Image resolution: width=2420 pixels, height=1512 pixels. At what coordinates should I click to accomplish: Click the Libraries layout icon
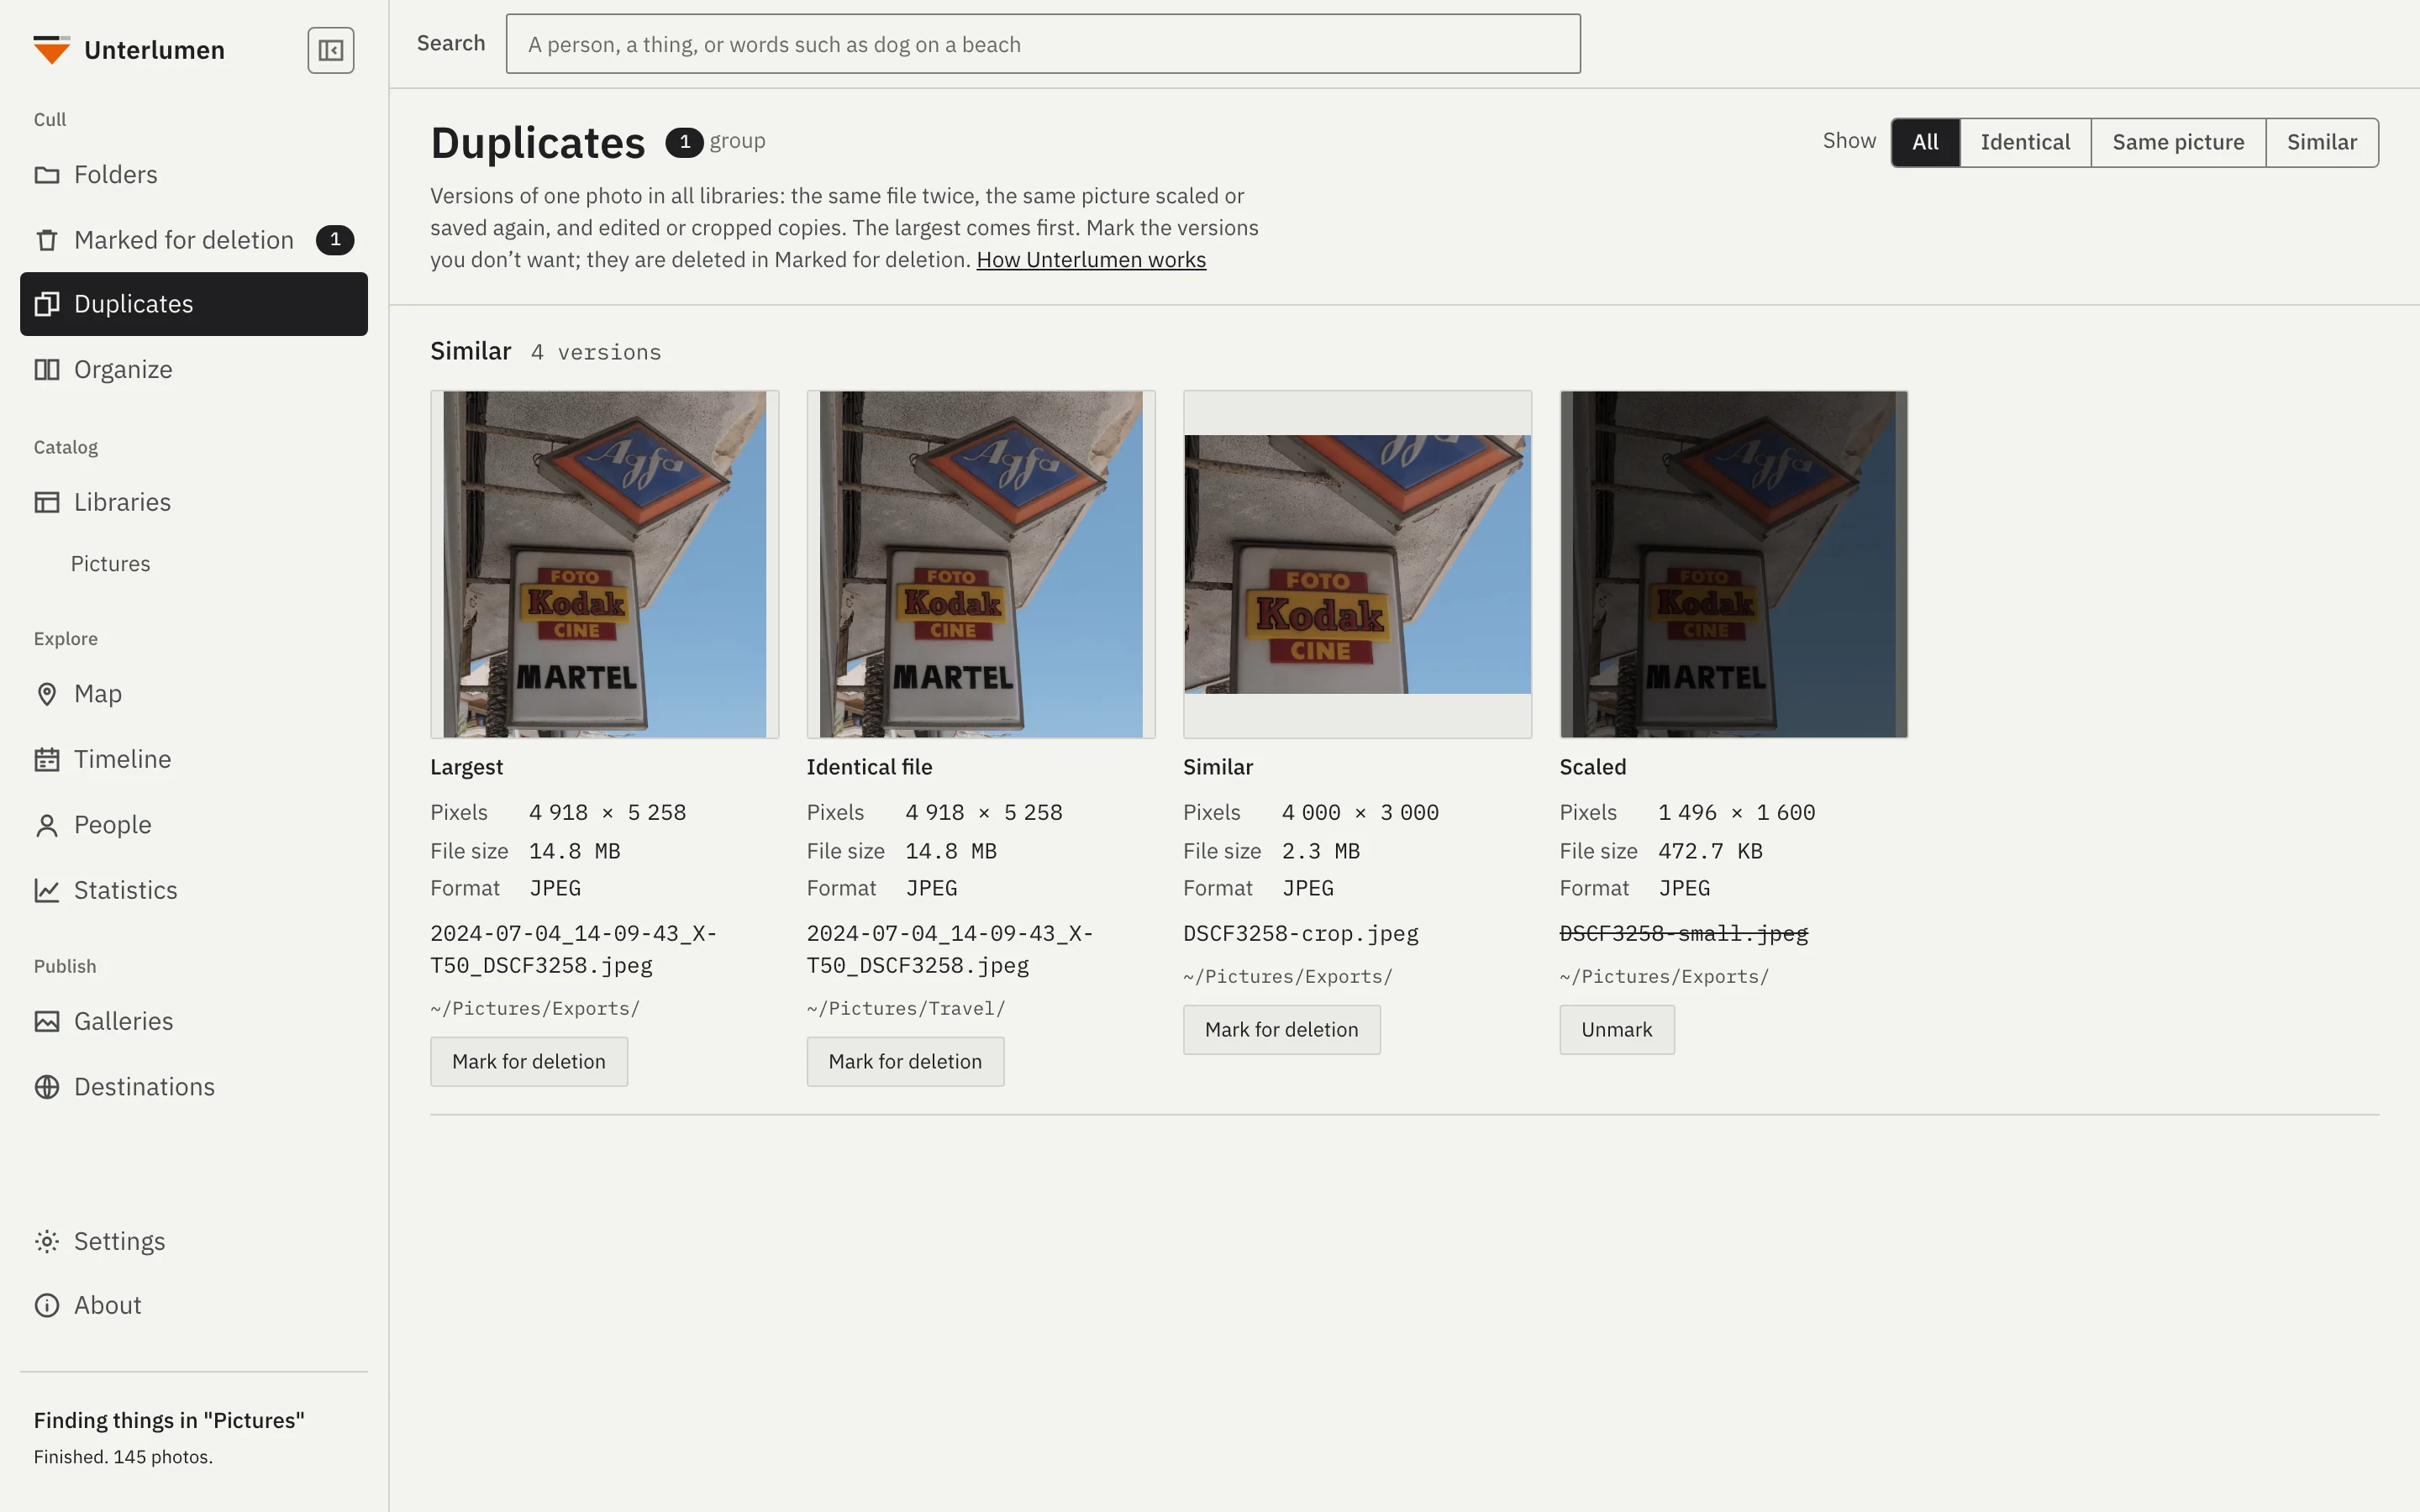(47, 502)
